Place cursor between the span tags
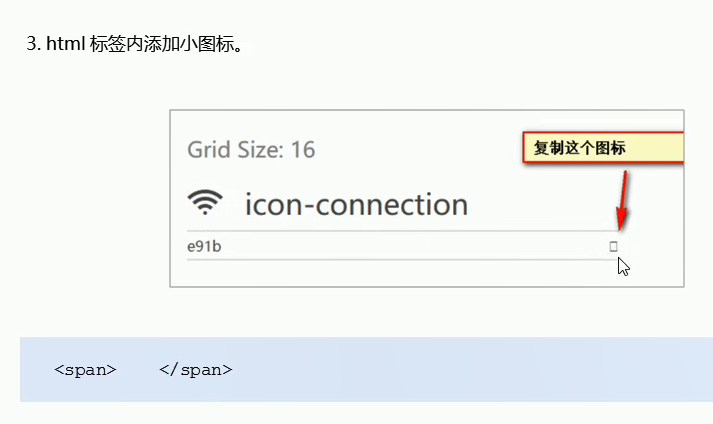Viewport: 713px width, 424px height. pos(138,369)
